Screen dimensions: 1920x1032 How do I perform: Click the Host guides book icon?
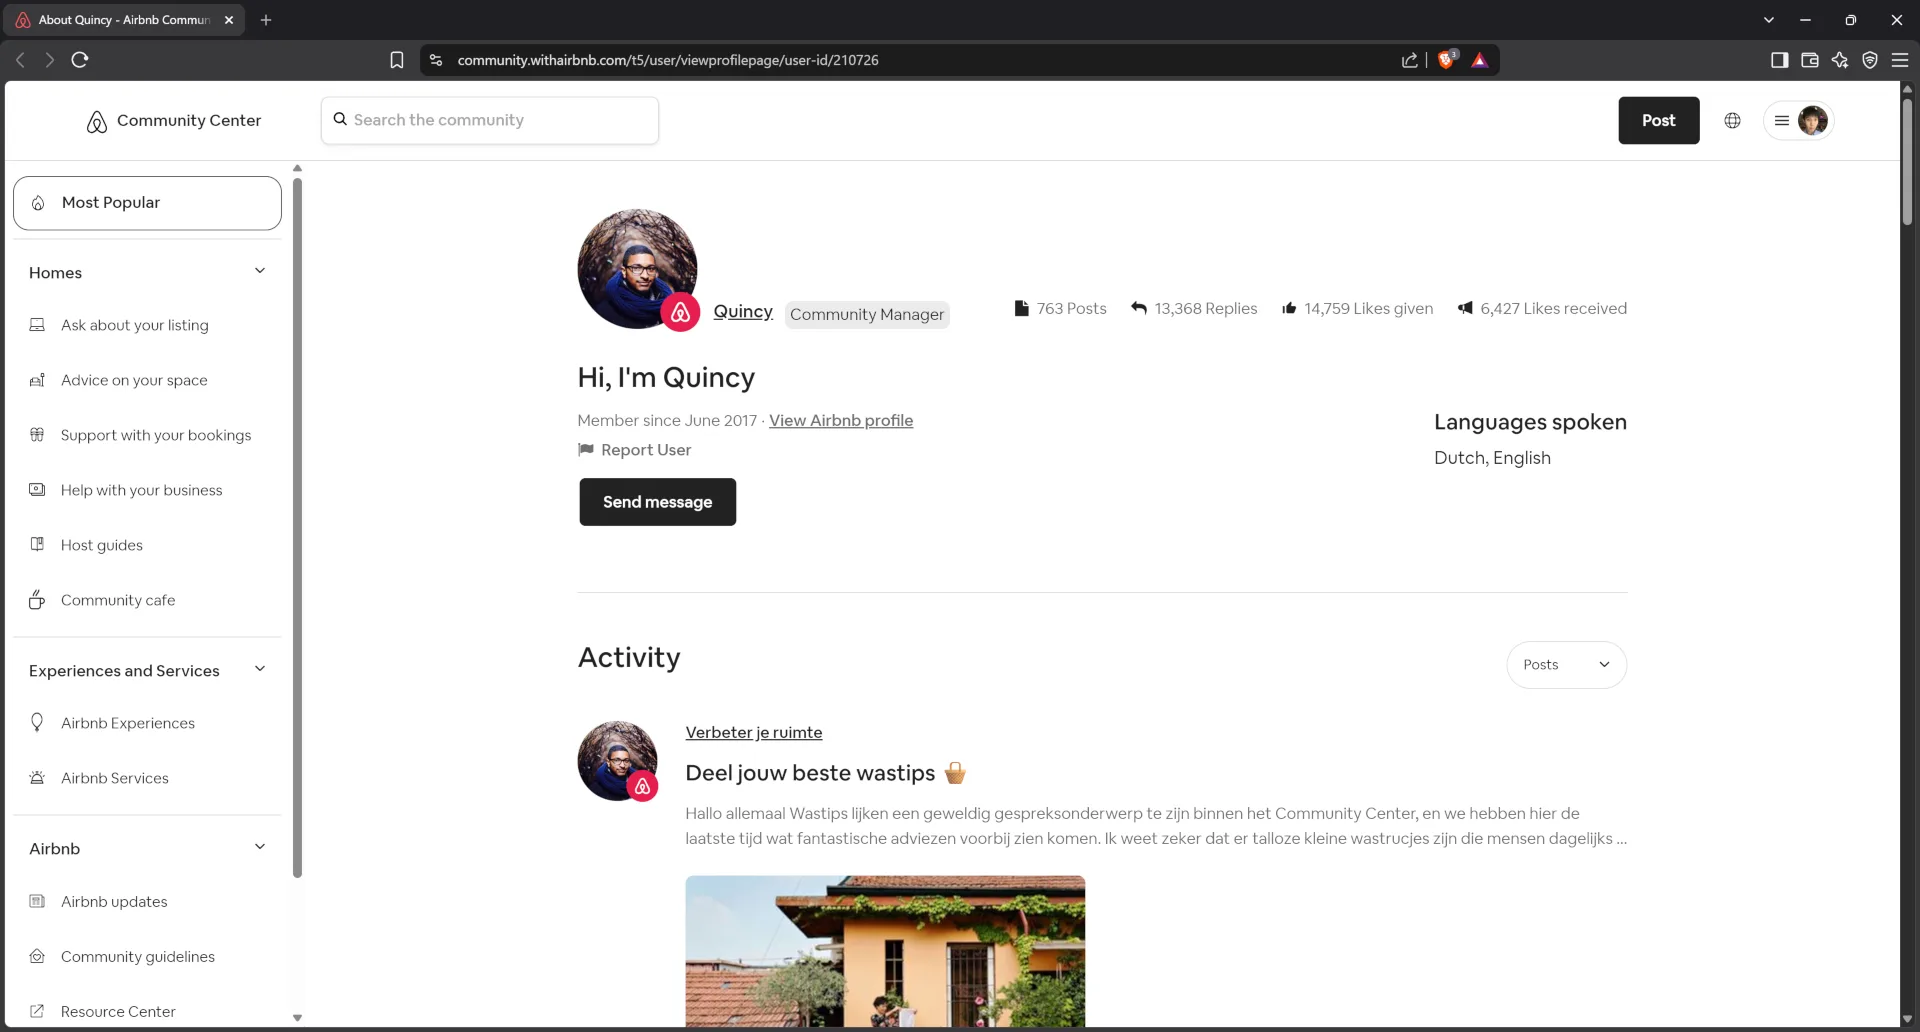37,545
